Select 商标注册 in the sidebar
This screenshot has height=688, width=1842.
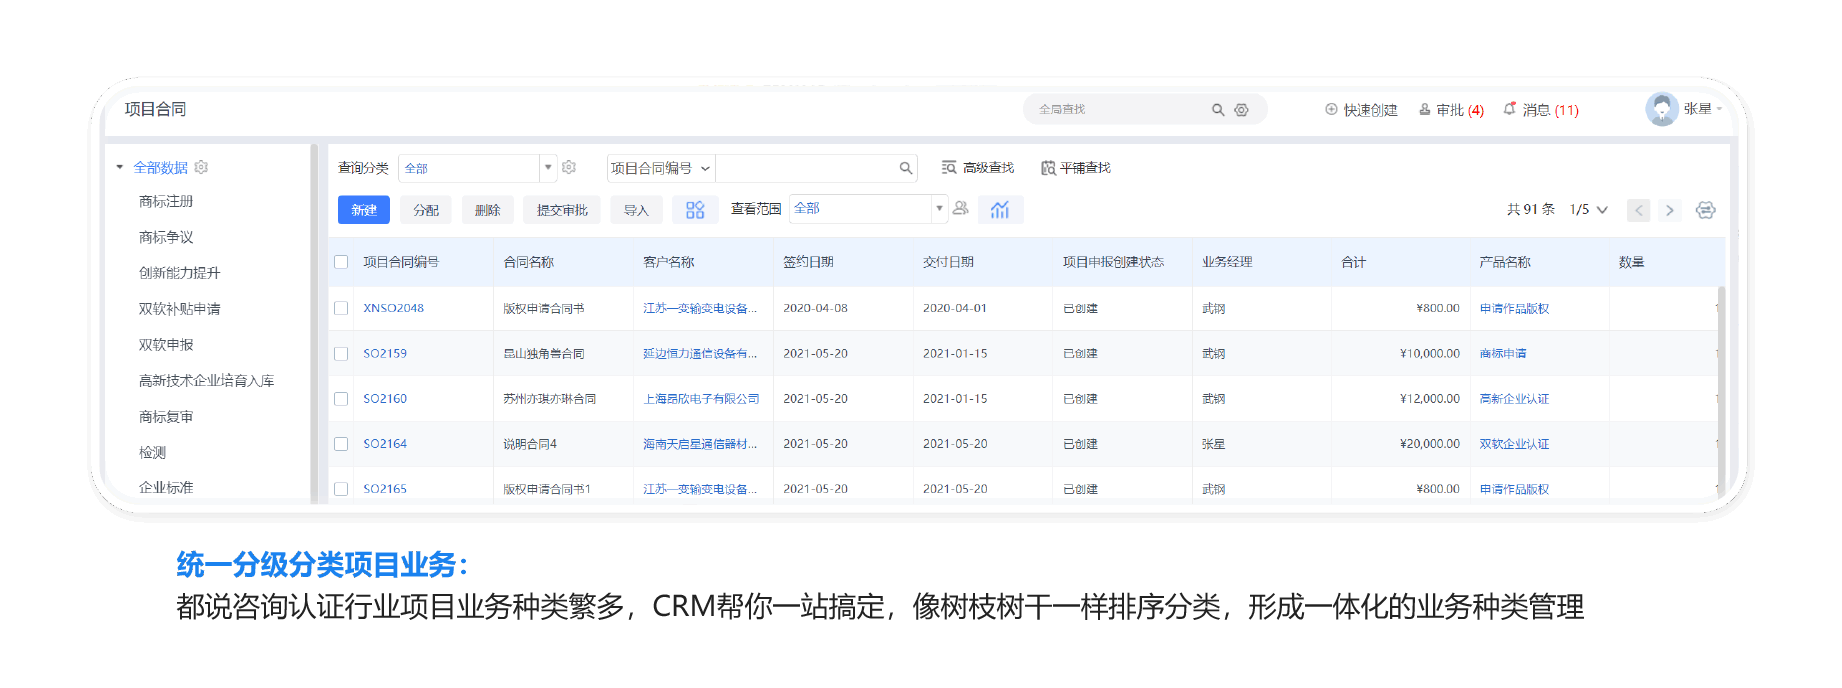166,202
